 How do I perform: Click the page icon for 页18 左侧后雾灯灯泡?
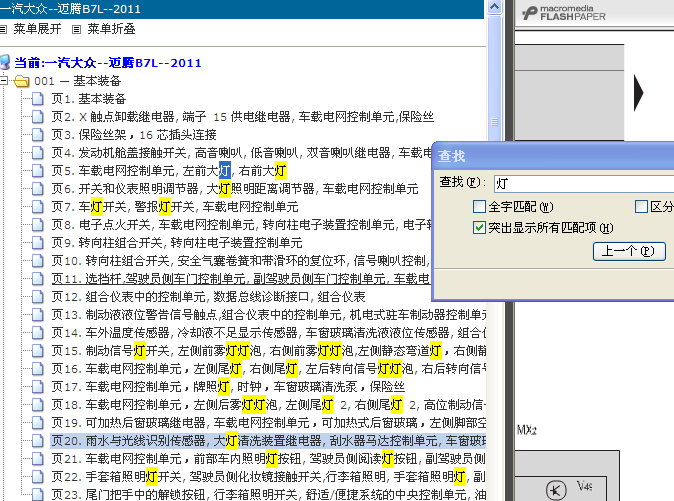[38, 405]
